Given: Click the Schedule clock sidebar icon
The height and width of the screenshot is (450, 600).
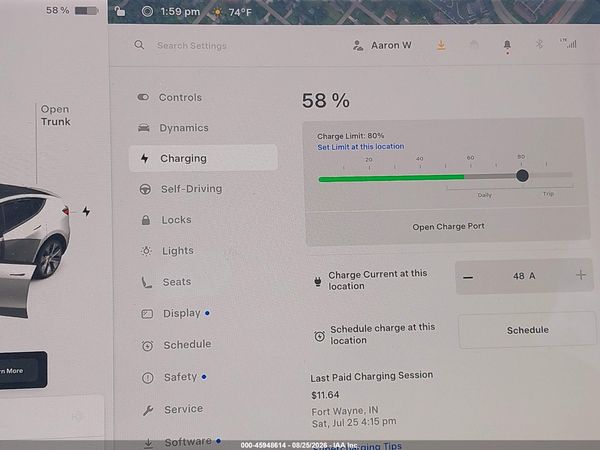Looking at the screenshot, I should click(x=148, y=346).
